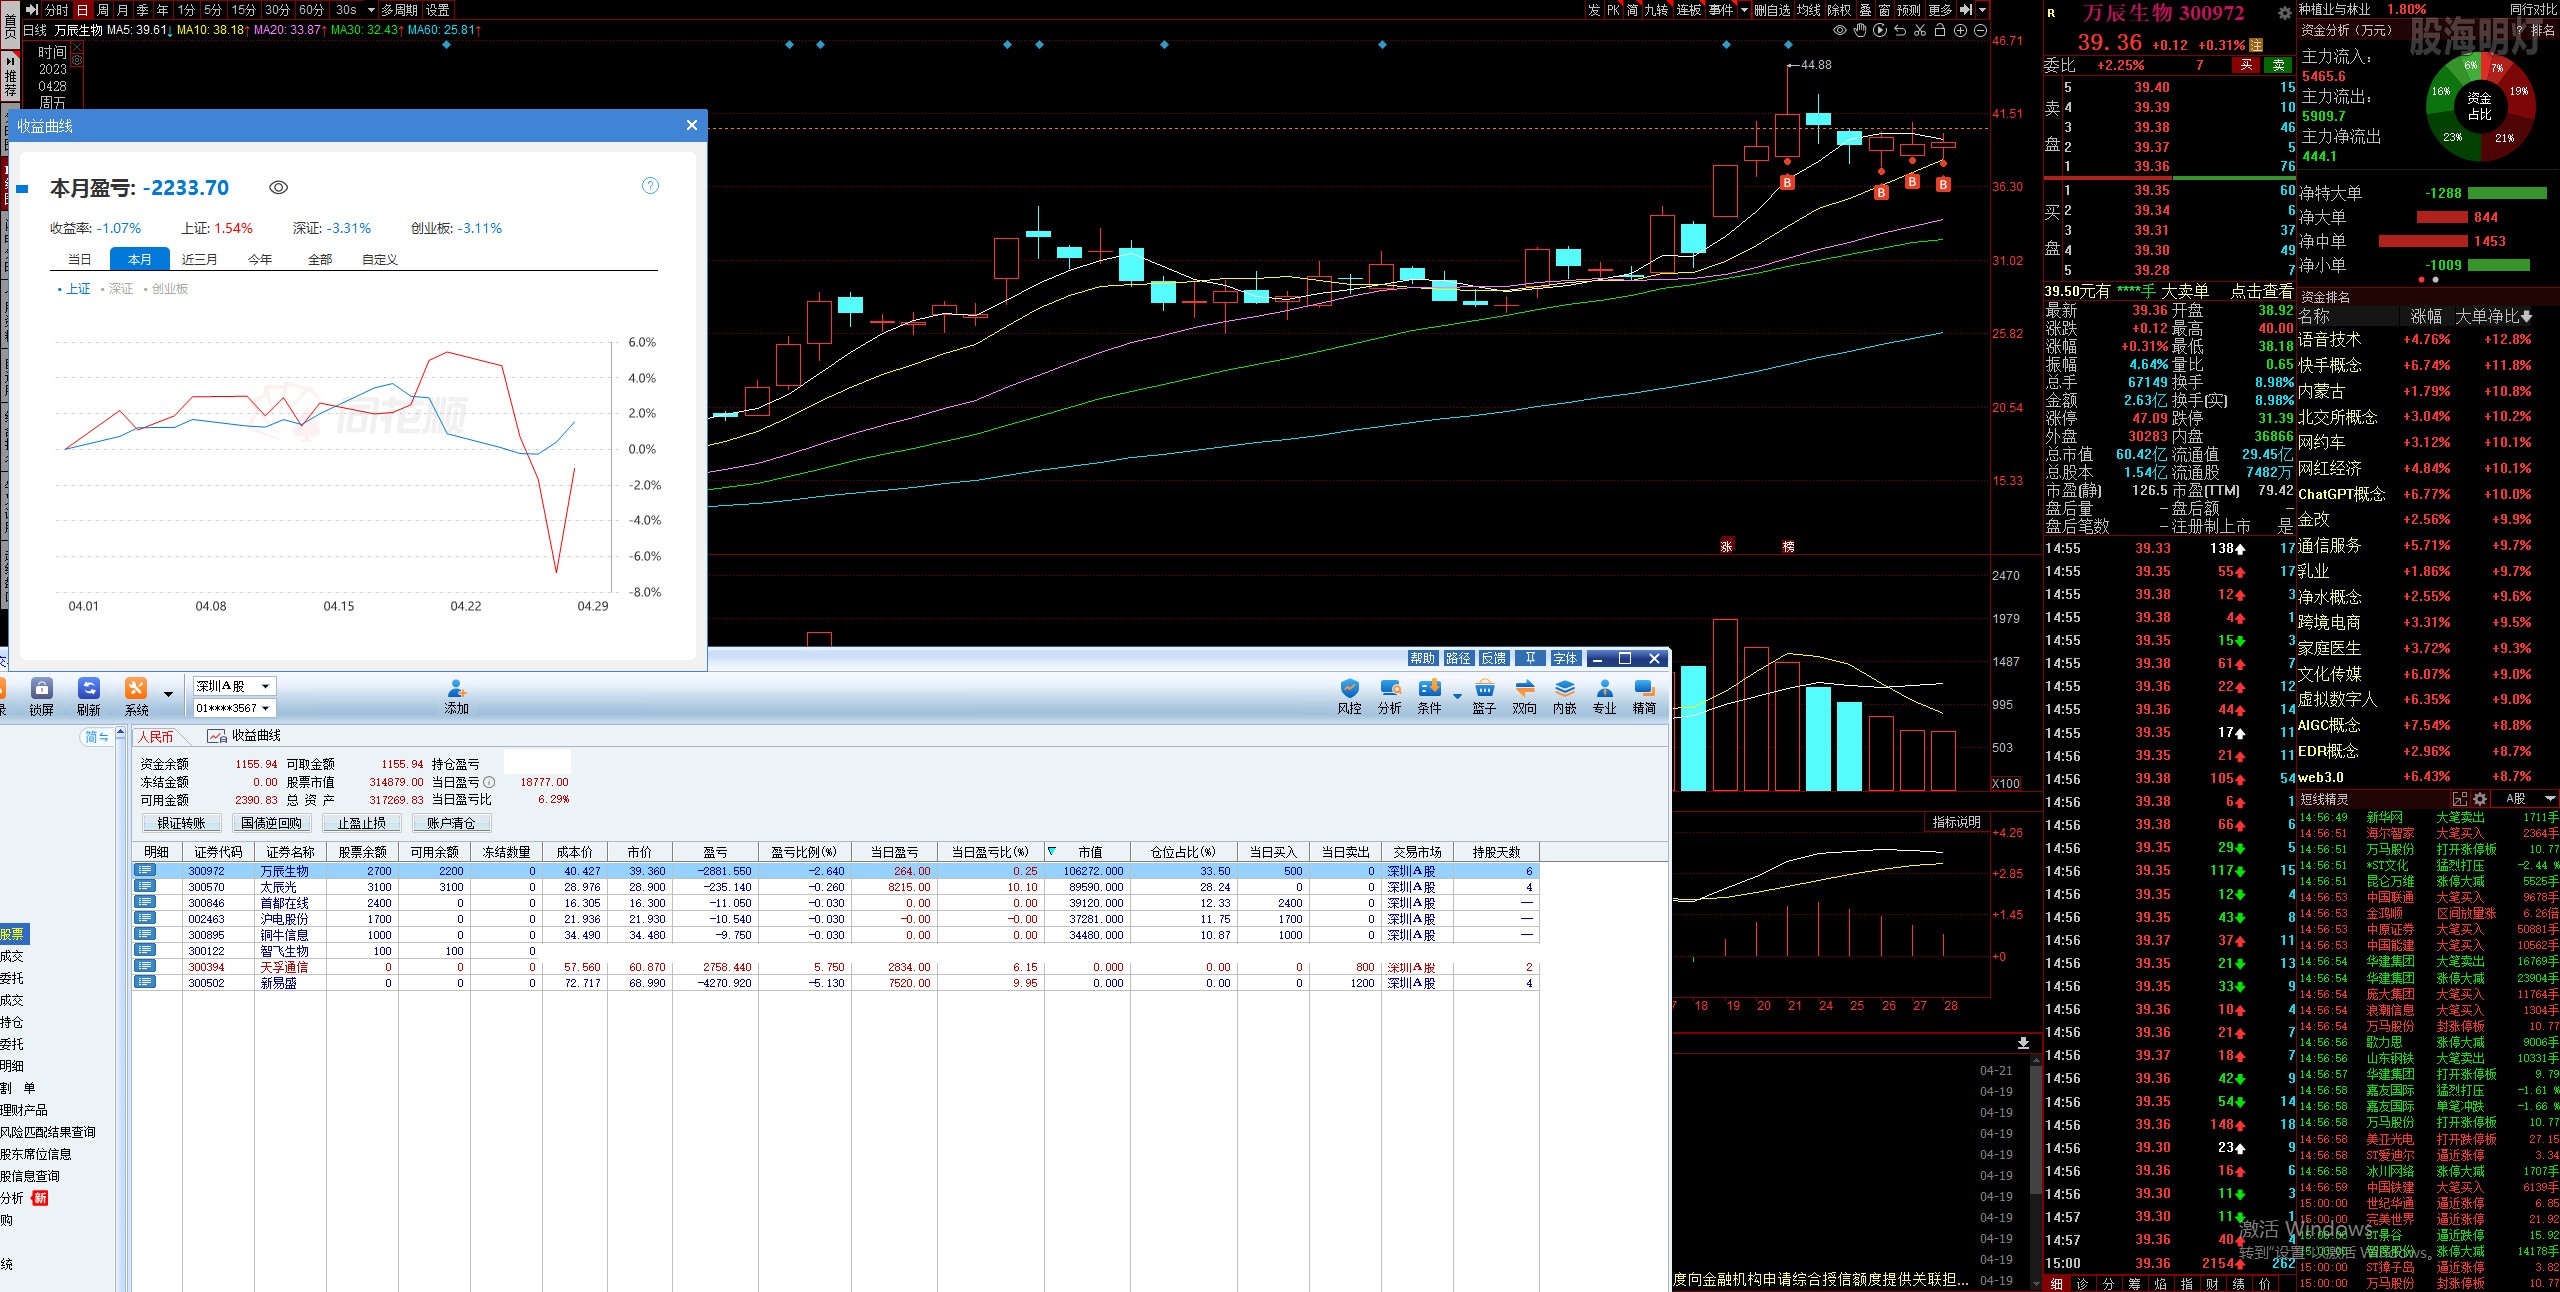
Task: Toggle 创业板 index line in profit chart
Action: point(166,289)
